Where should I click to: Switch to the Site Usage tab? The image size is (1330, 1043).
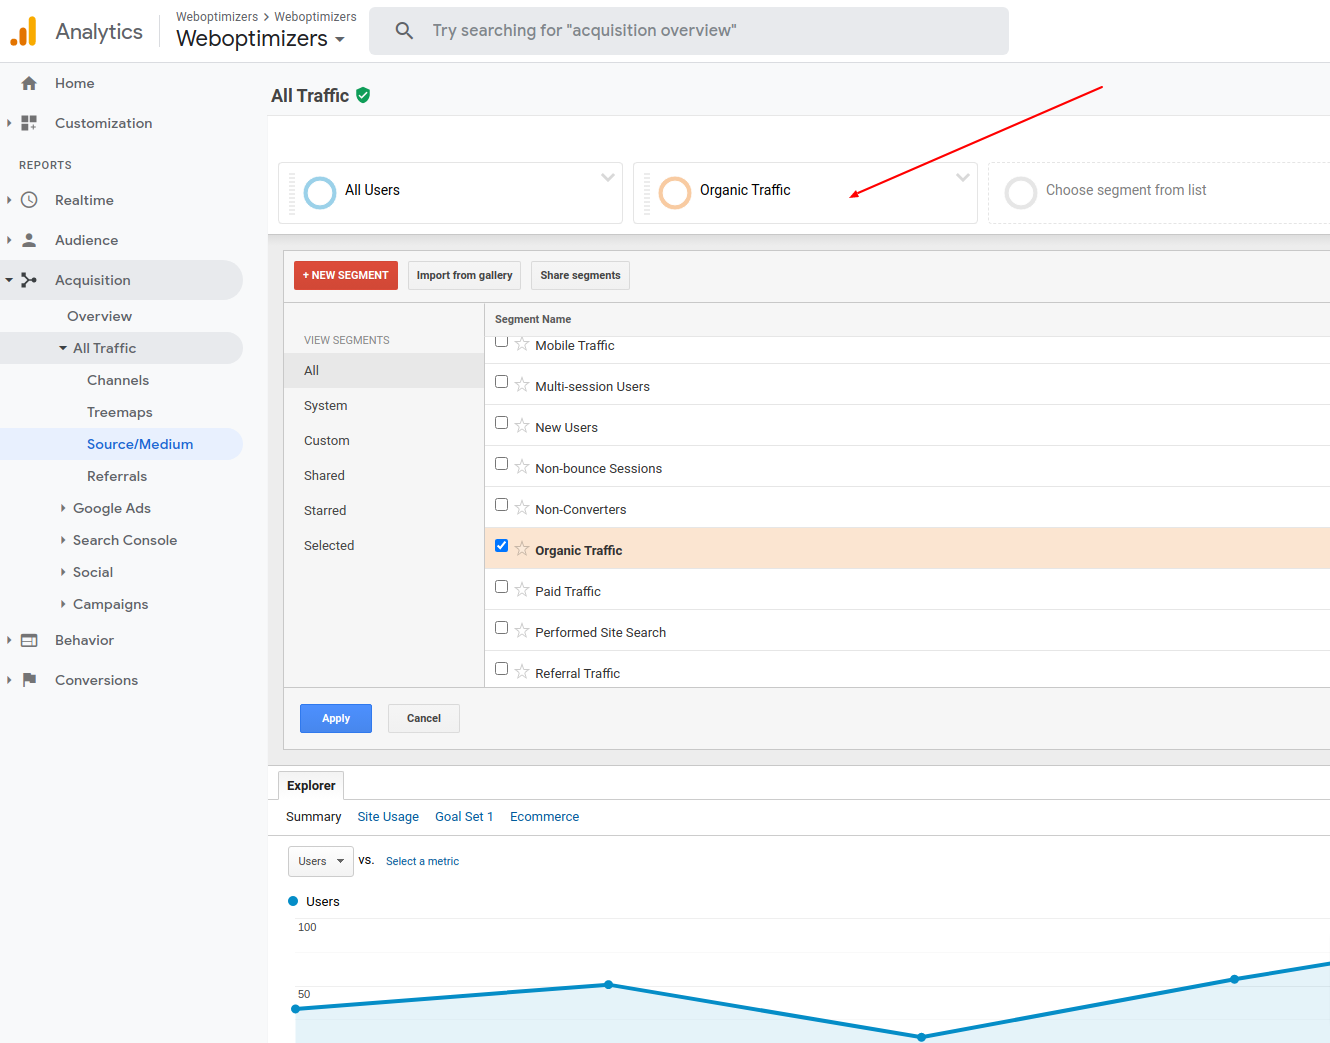click(388, 817)
